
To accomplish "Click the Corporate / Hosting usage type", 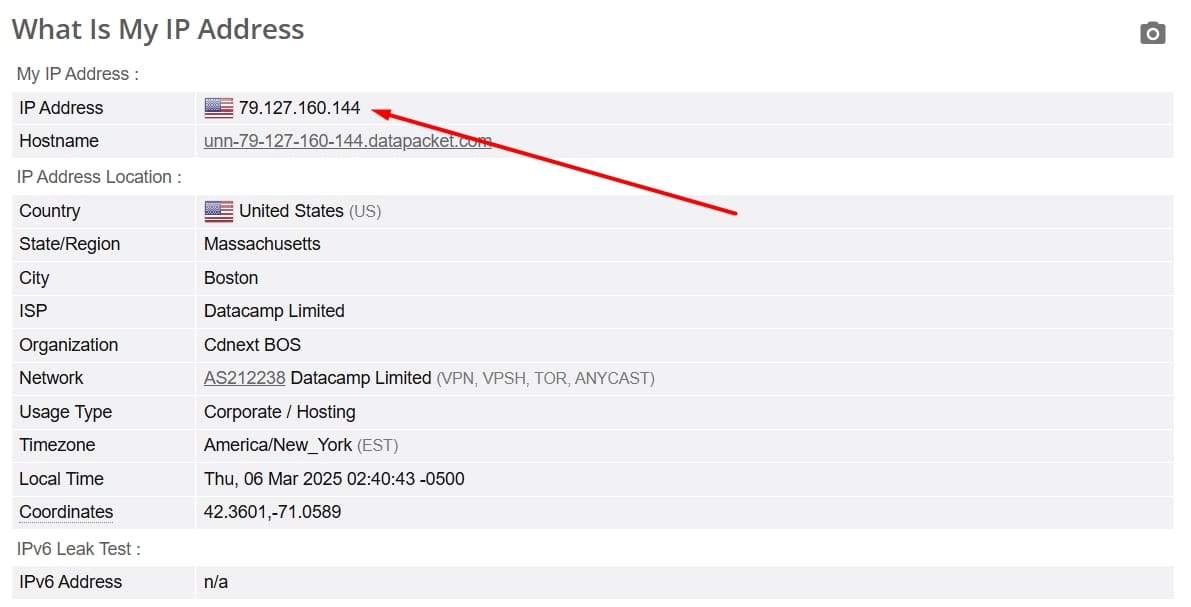I will pos(280,412).
